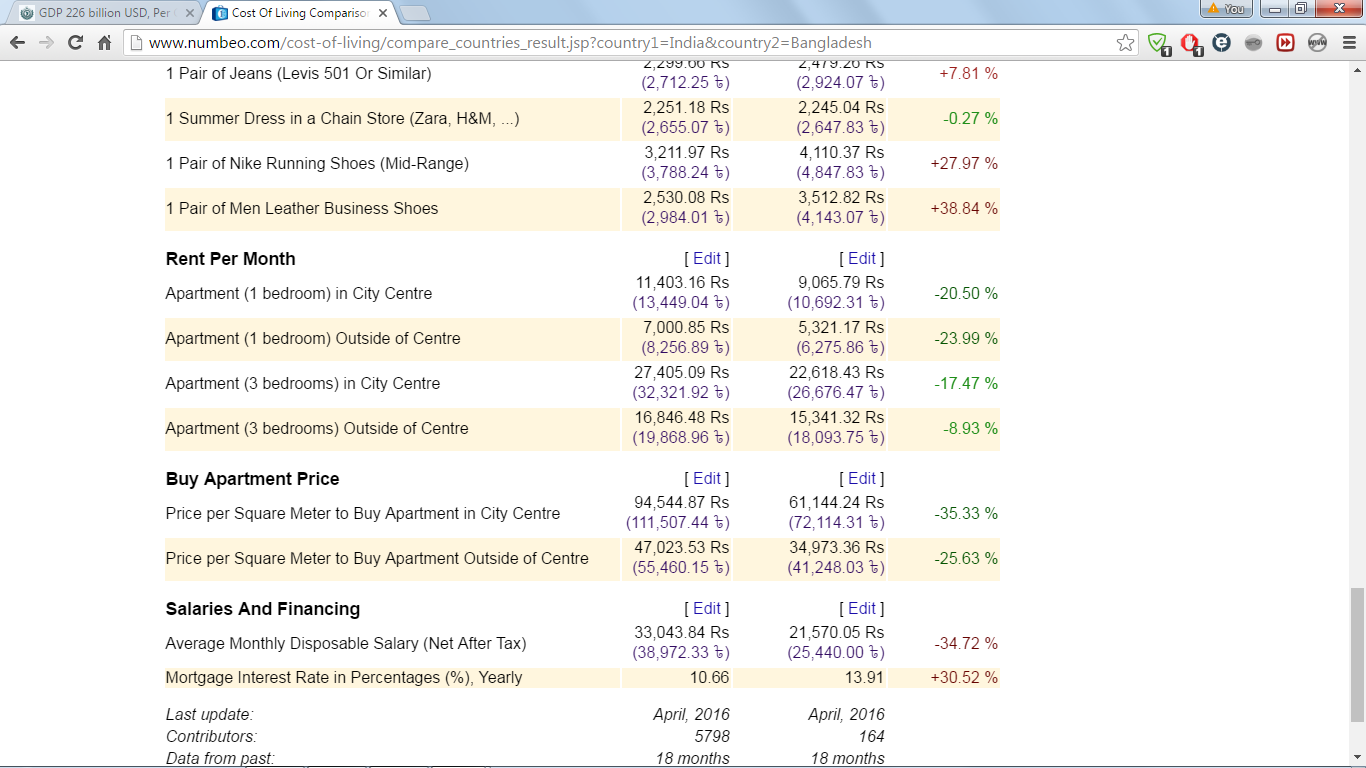Click the 11,403.16 Rs value
The height and width of the screenshot is (768, 1366).
683,283
